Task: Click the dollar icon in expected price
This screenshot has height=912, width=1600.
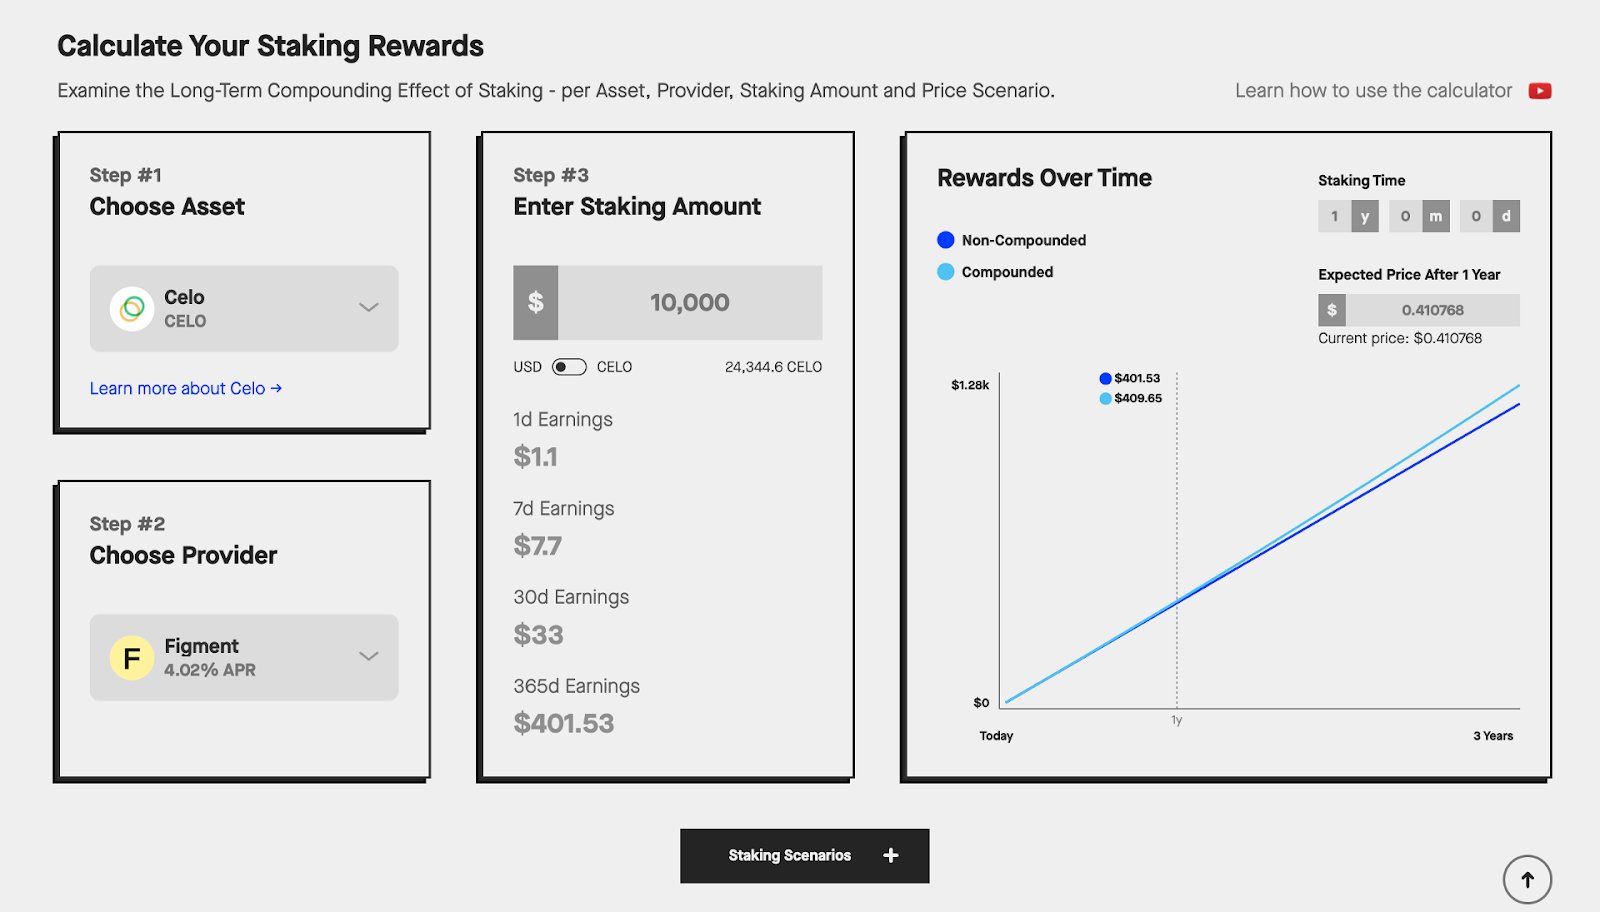Action: pos(1332,310)
